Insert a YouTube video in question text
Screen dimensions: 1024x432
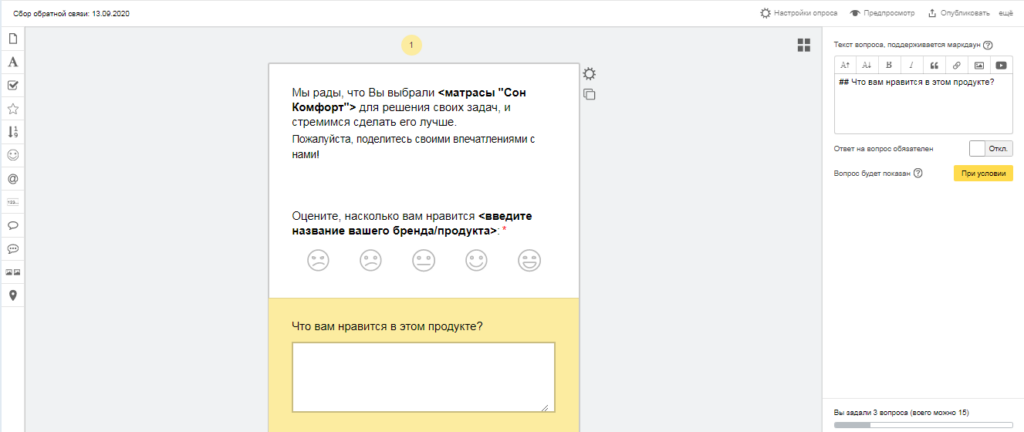coord(1001,65)
